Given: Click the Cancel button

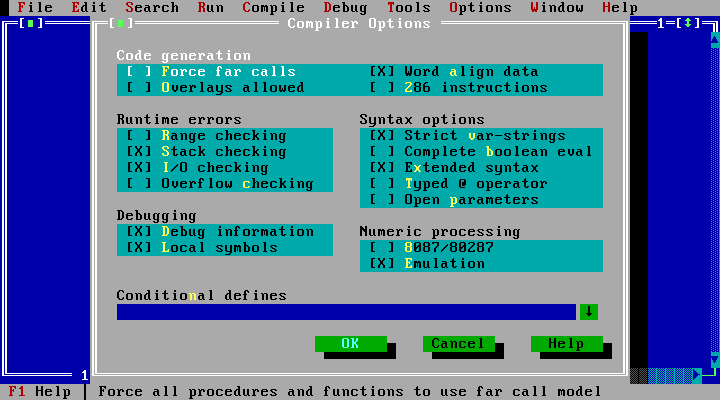Looking at the screenshot, I should (457, 344).
